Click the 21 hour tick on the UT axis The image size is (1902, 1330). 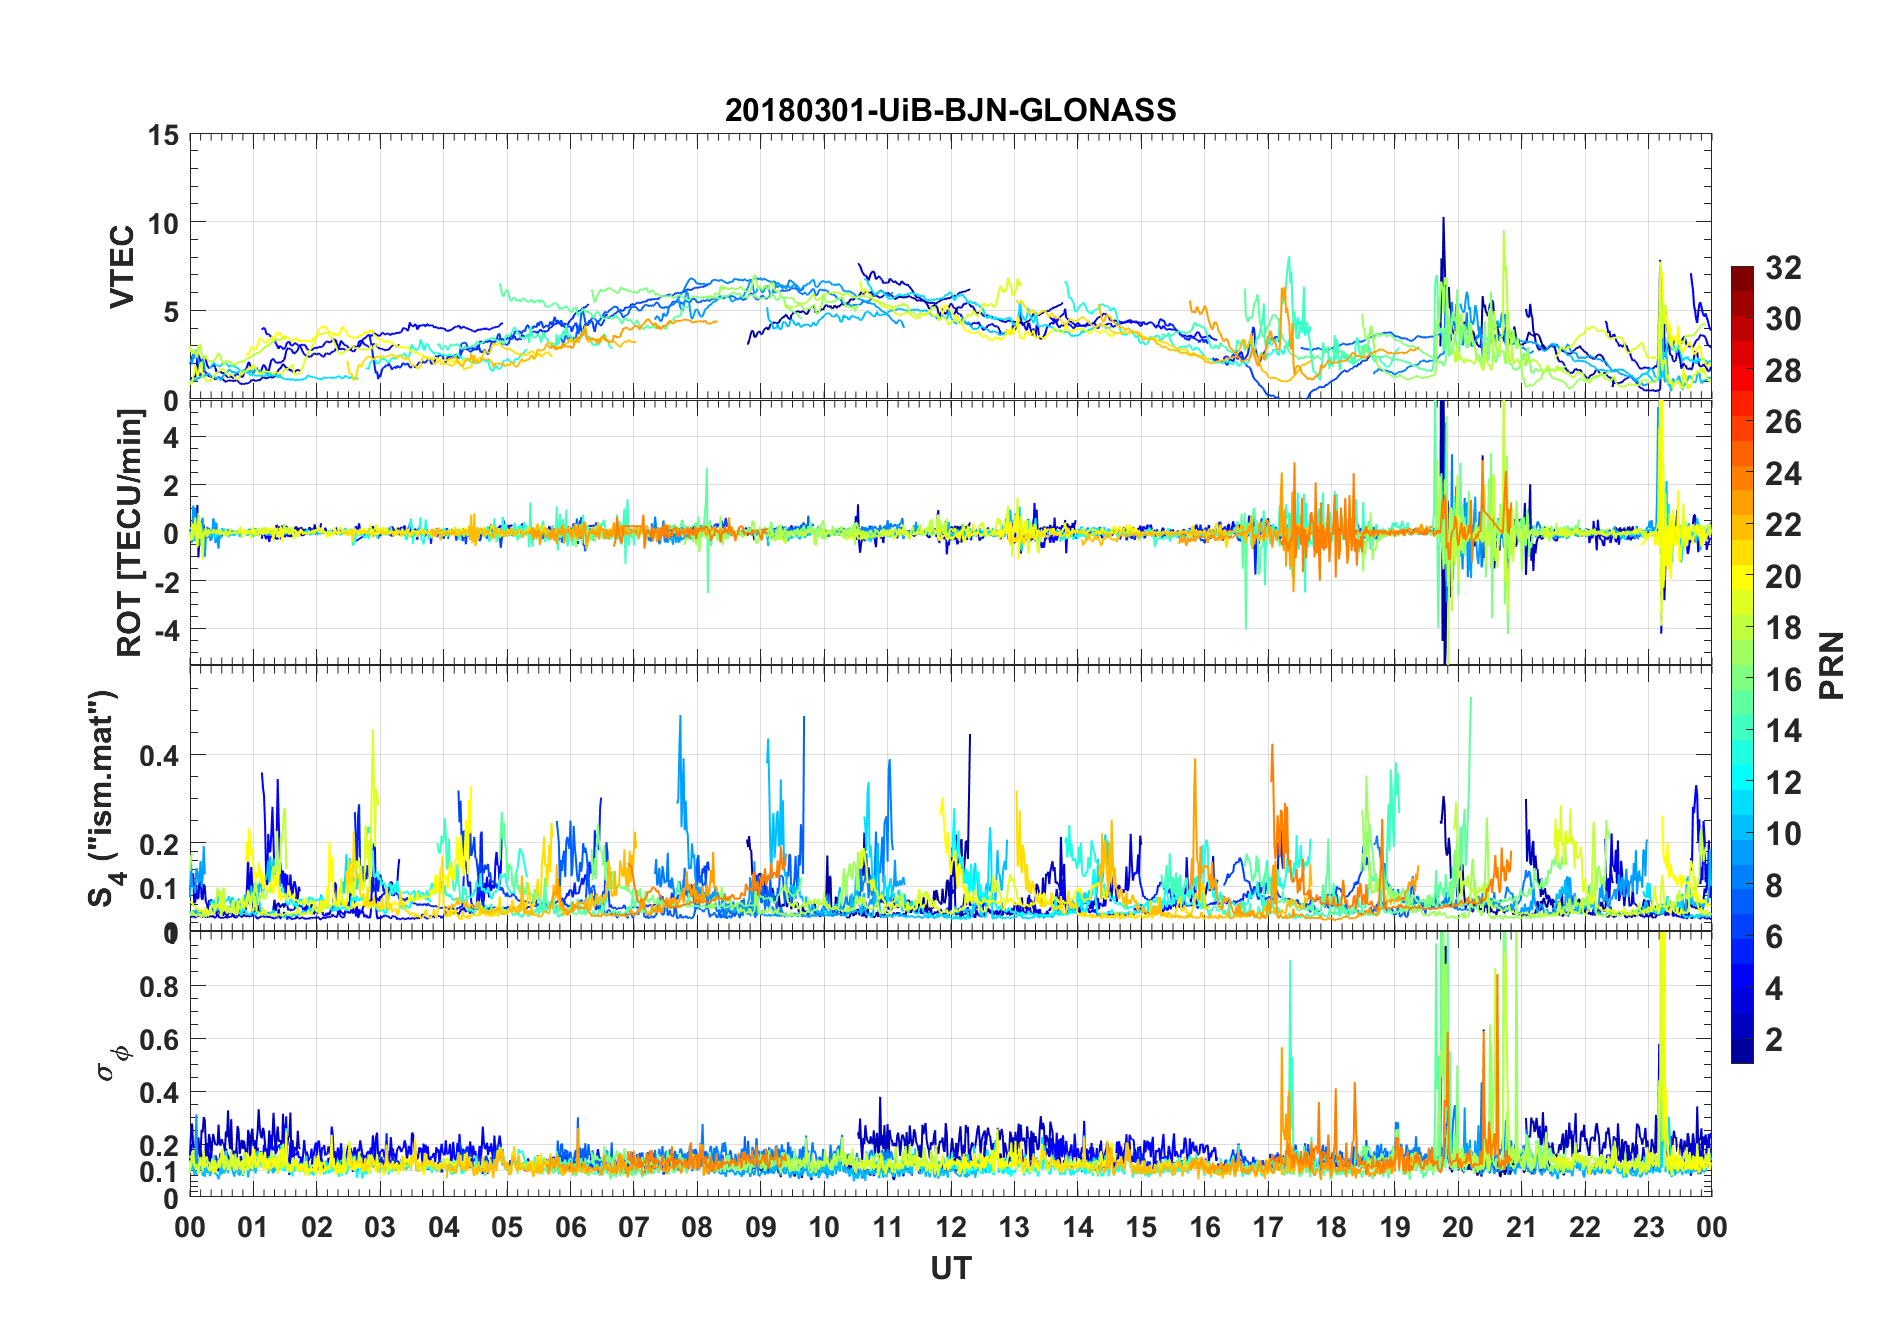[1521, 1227]
